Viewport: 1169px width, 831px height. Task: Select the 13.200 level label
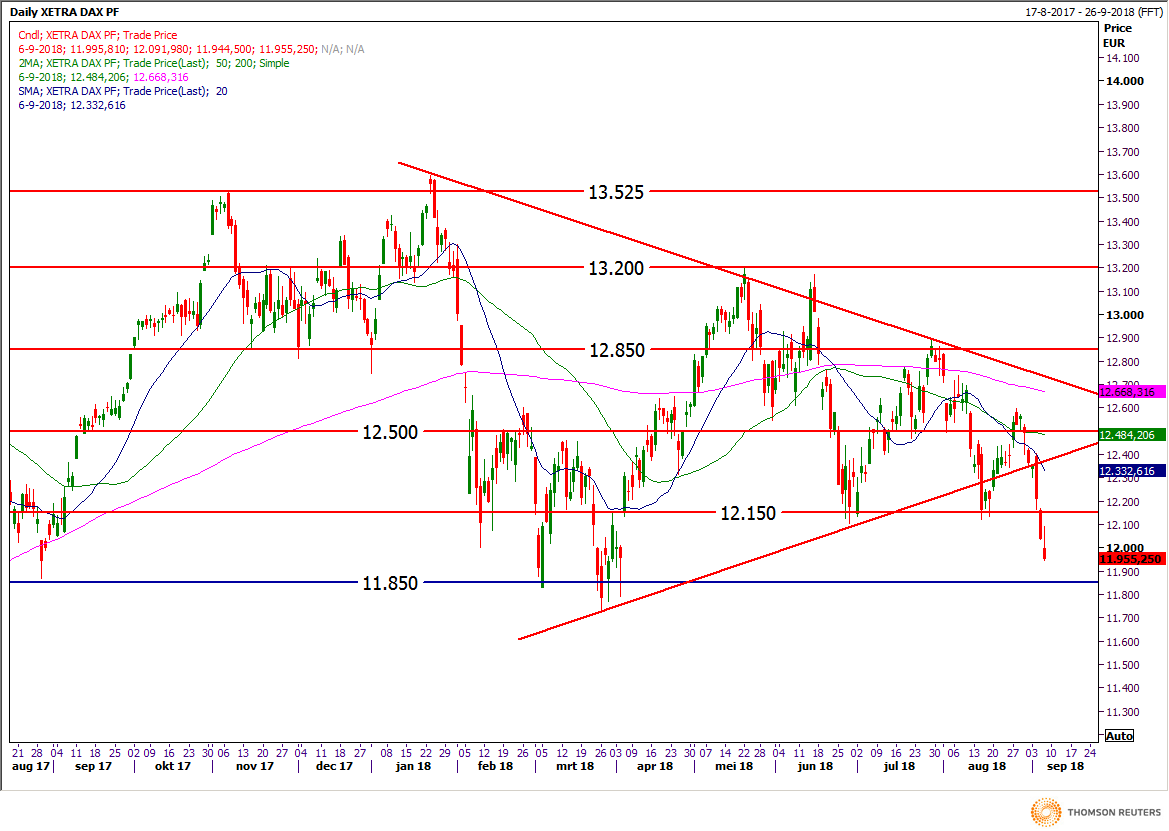coord(616,268)
